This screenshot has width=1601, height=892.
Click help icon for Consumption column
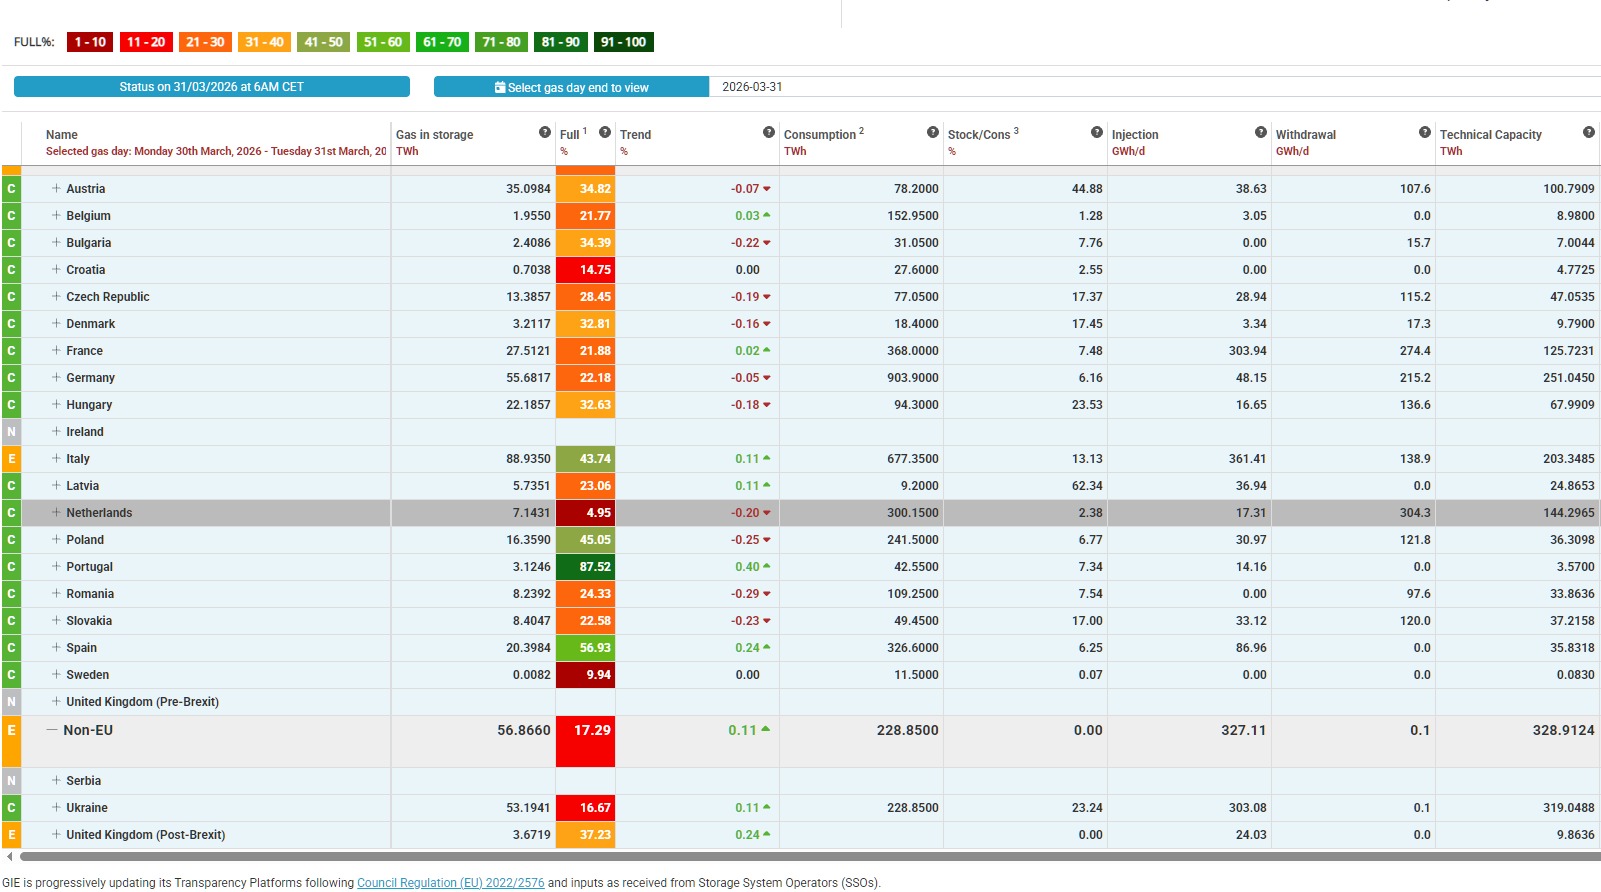(x=933, y=132)
